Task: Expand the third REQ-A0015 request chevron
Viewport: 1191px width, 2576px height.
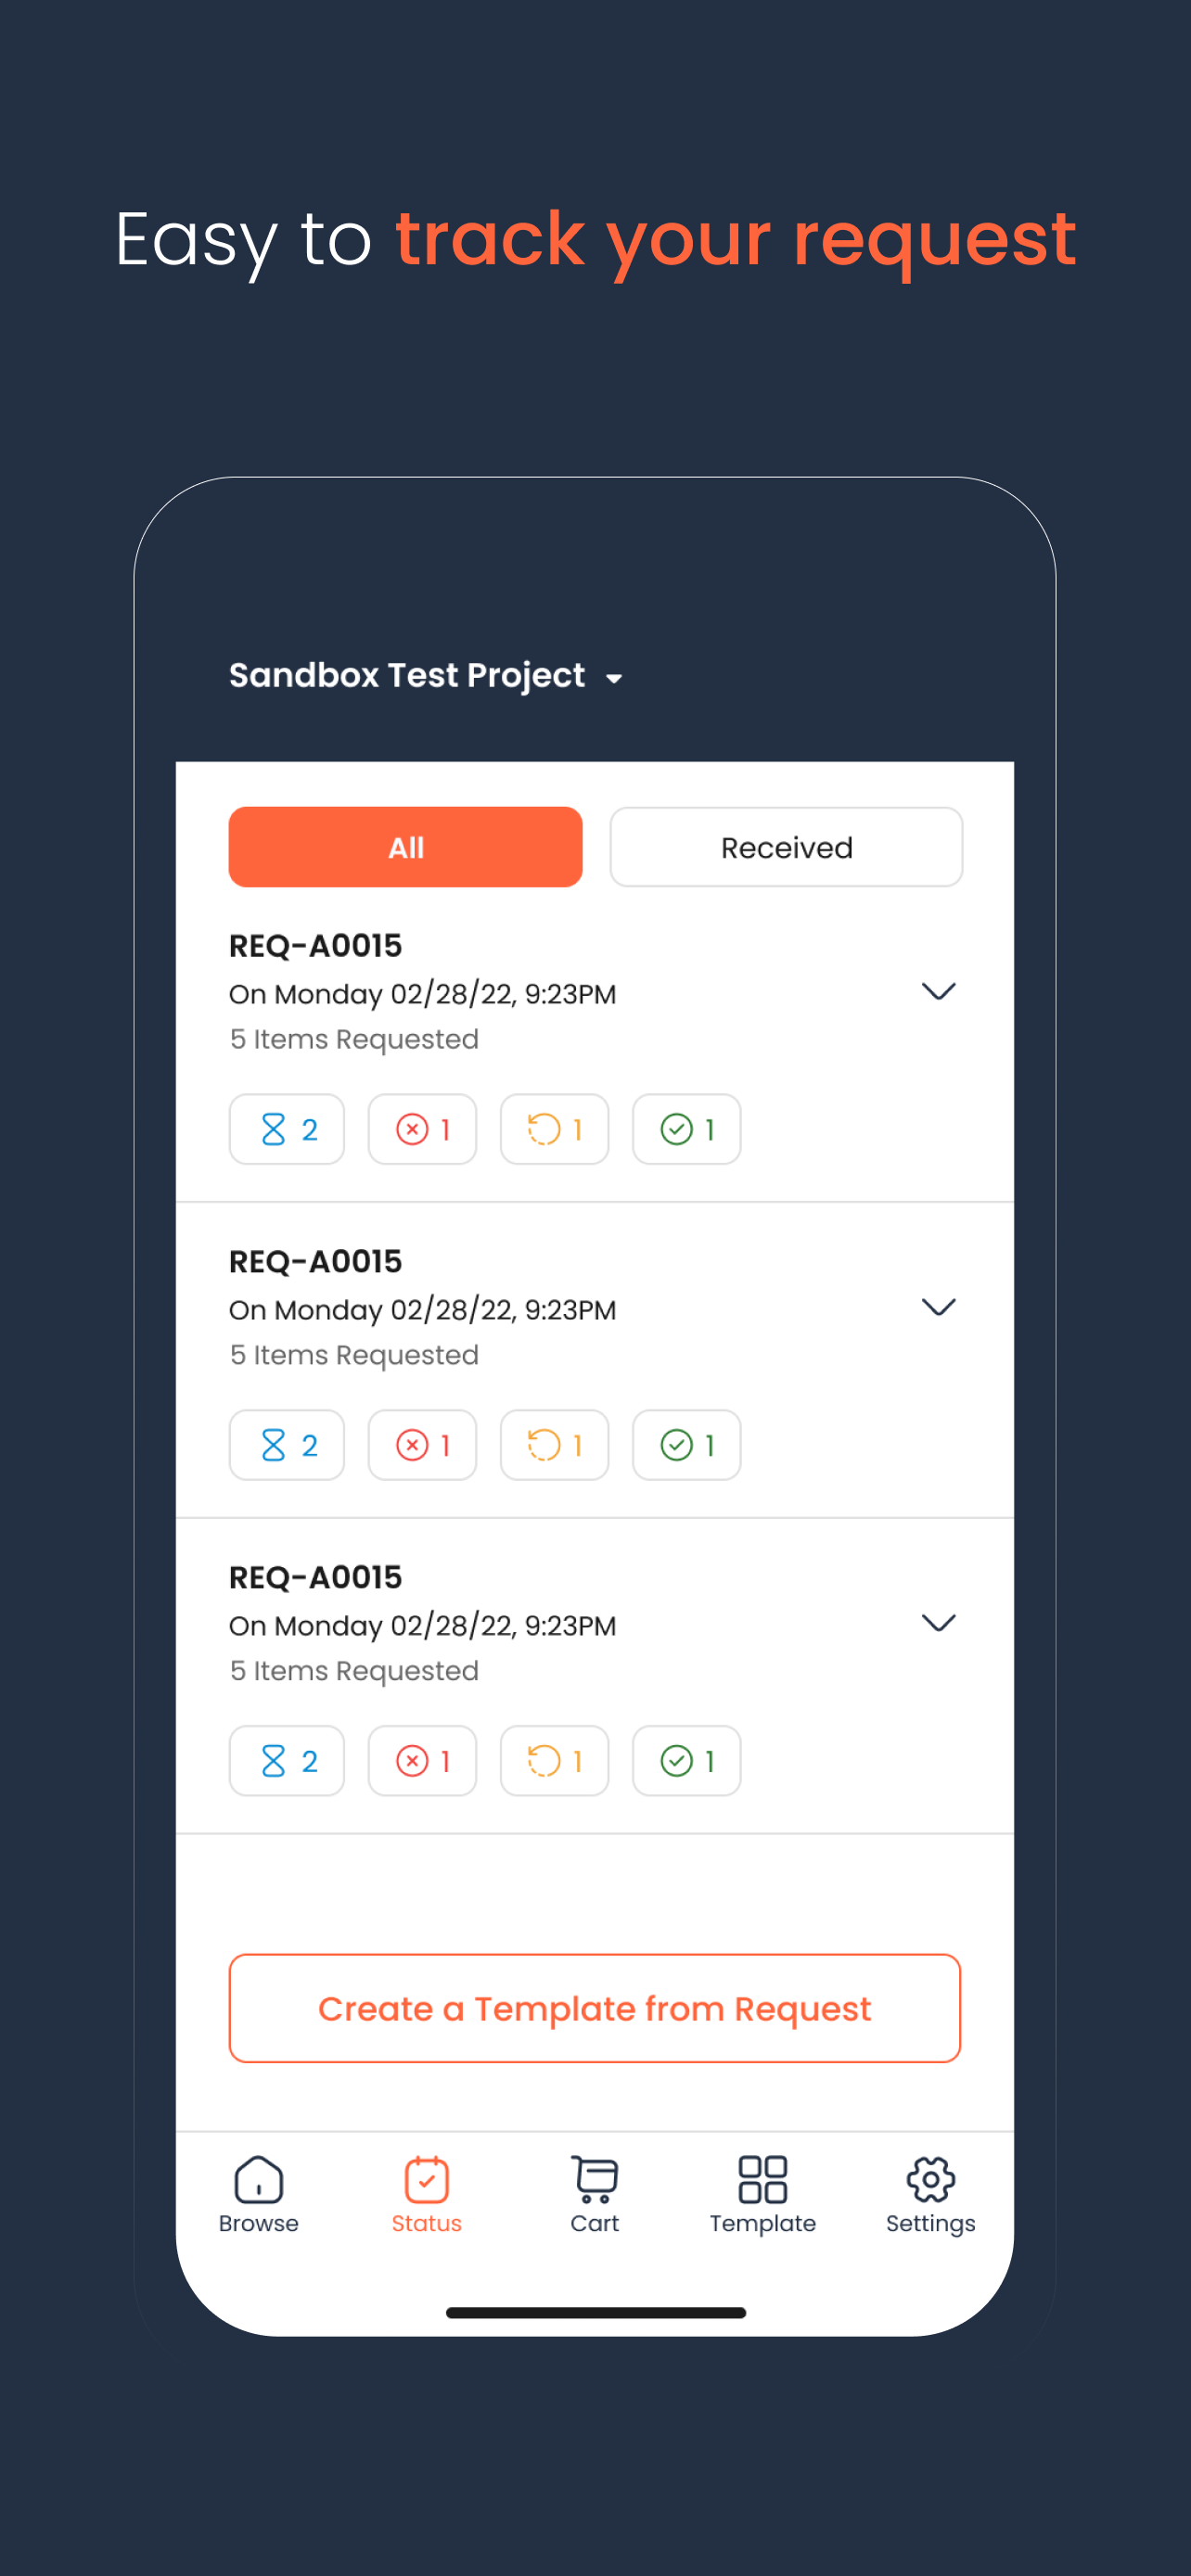Action: [x=938, y=1623]
